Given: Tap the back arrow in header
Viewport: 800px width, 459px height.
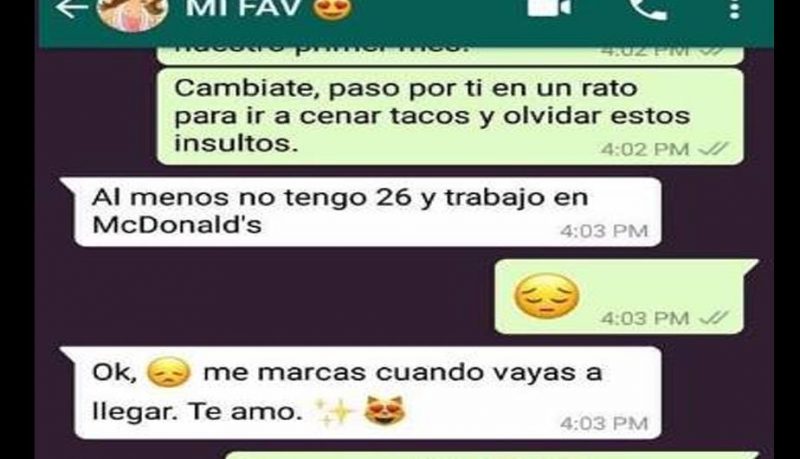Looking at the screenshot, I should 71,8.
